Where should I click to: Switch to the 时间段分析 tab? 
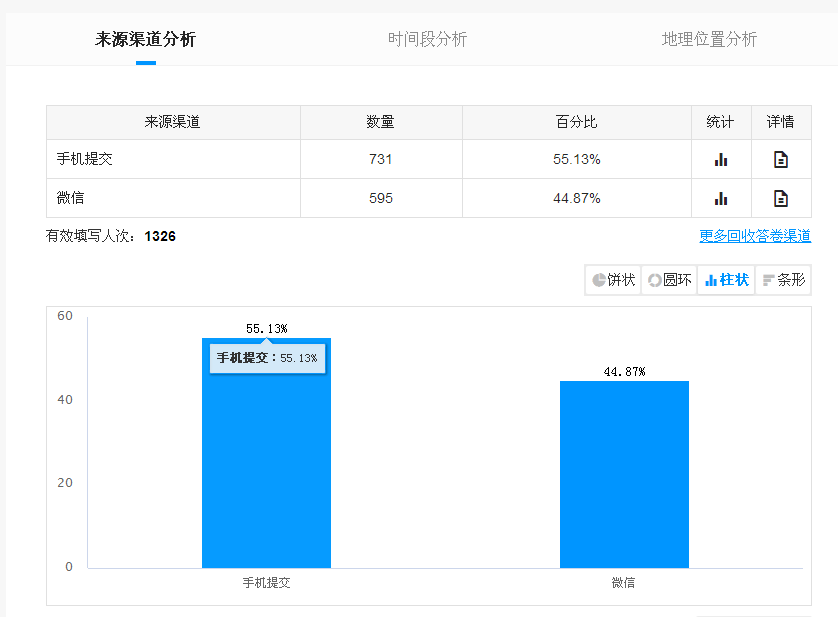(427, 39)
